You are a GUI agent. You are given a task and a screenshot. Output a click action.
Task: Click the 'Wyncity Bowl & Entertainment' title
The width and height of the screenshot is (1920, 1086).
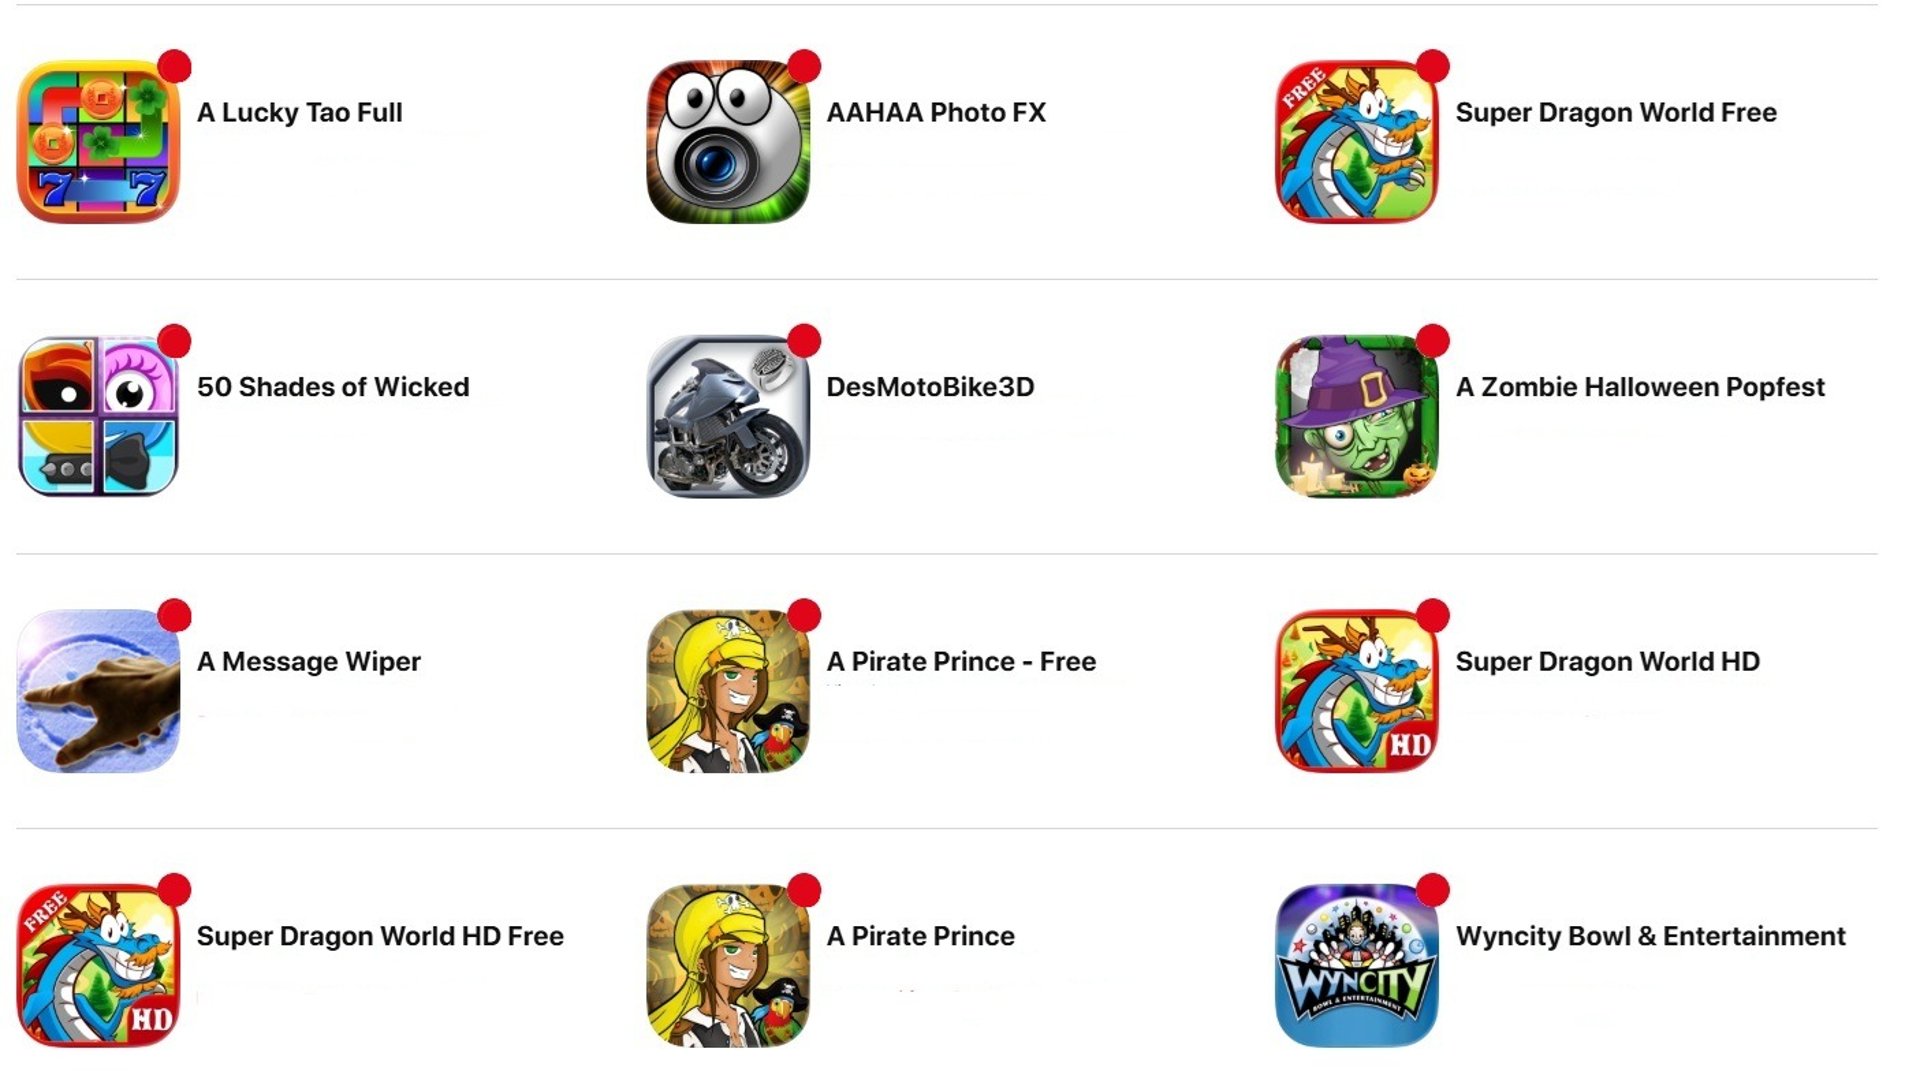[1651, 936]
